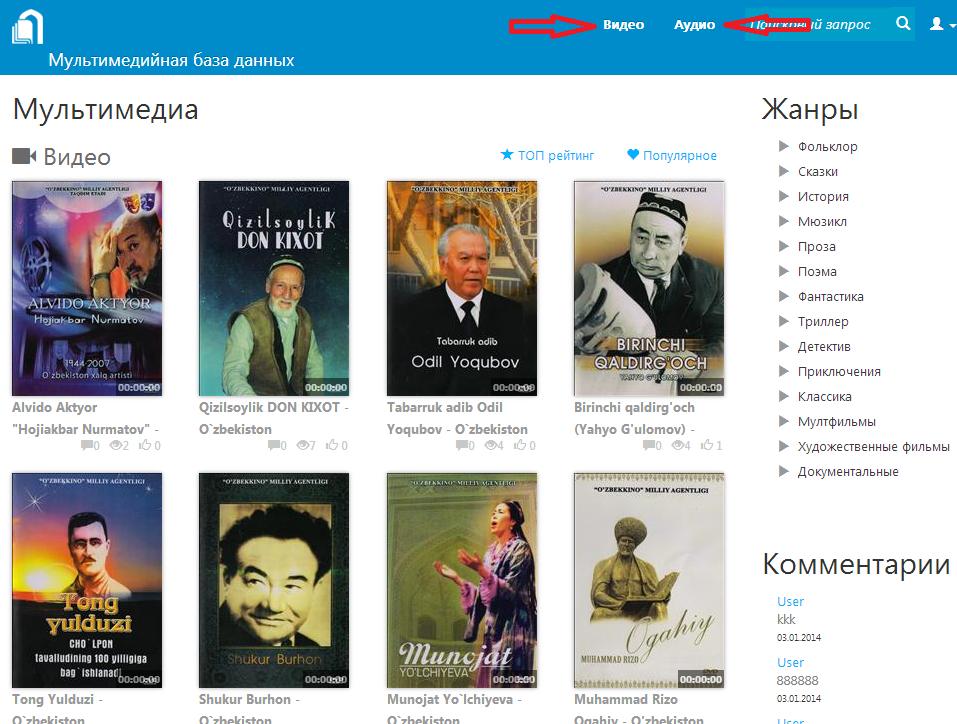Click thumbs-up icon under Tabarruk adib Odil Yoqubov
This screenshot has height=724, width=957.
click(518, 446)
